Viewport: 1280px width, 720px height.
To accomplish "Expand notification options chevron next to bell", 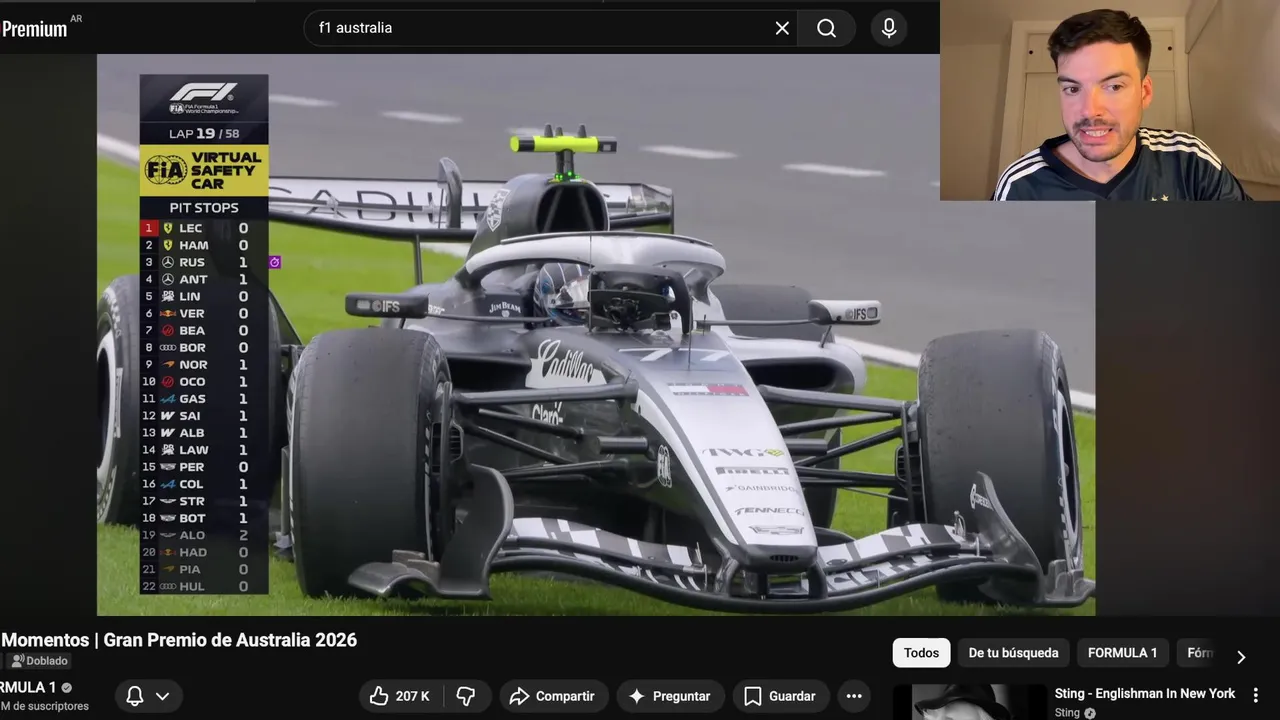I will pos(162,696).
